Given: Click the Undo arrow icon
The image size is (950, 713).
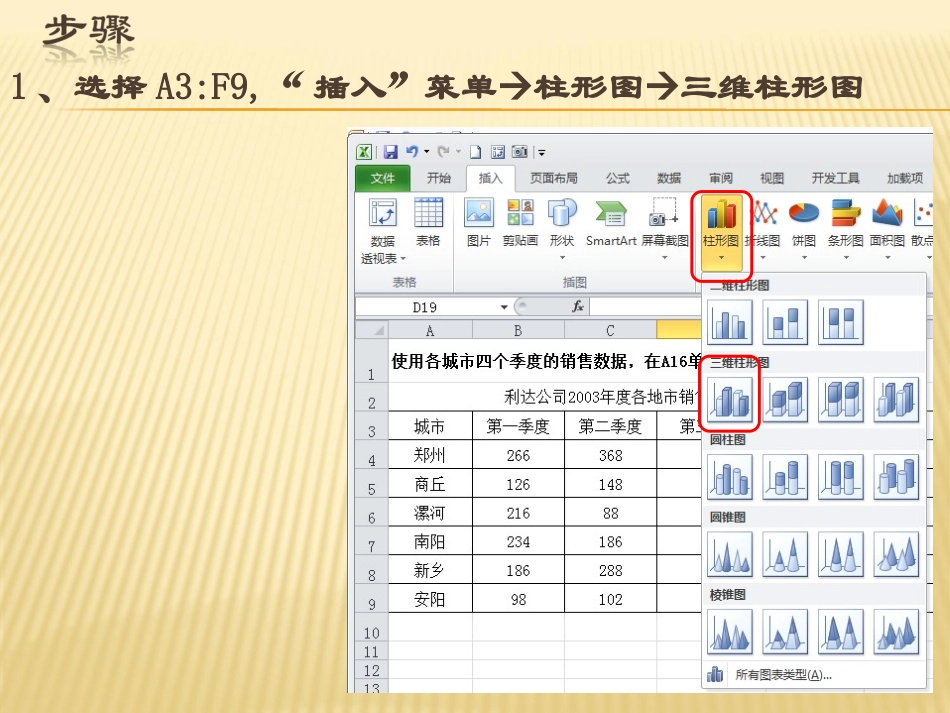Looking at the screenshot, I should [x=412, y=151].
